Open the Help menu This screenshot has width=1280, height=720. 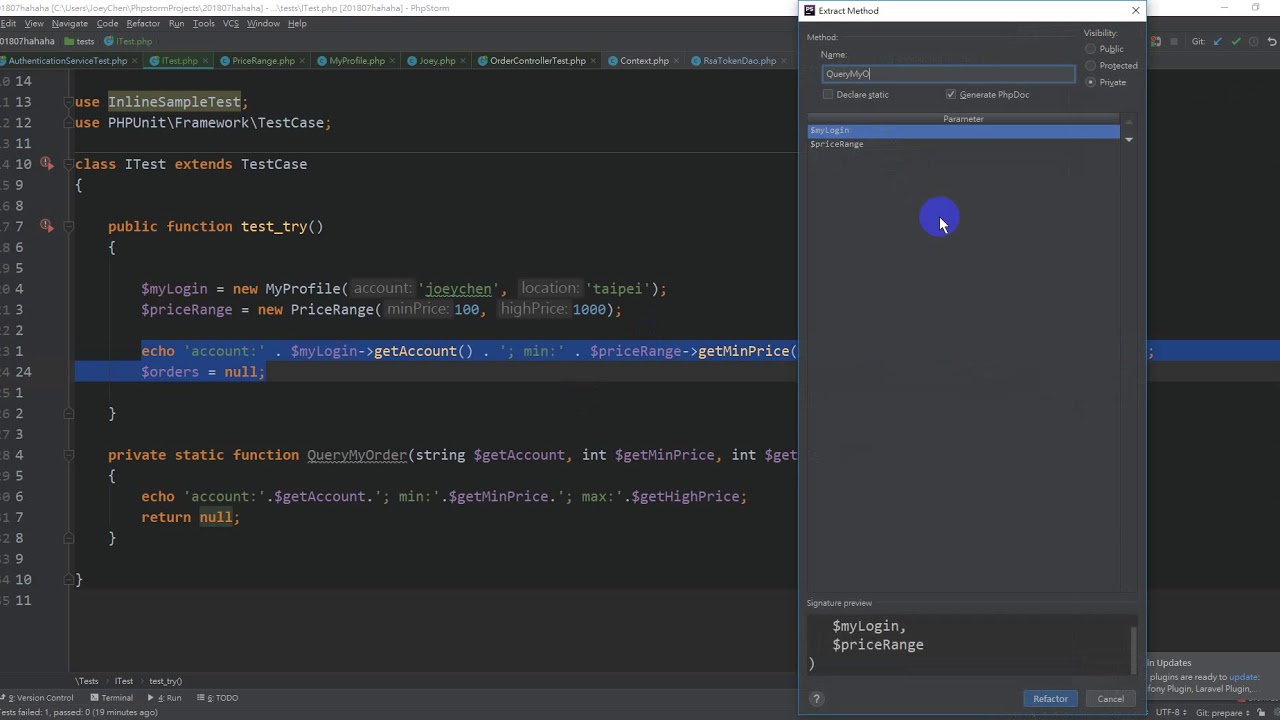pos(297,23)
